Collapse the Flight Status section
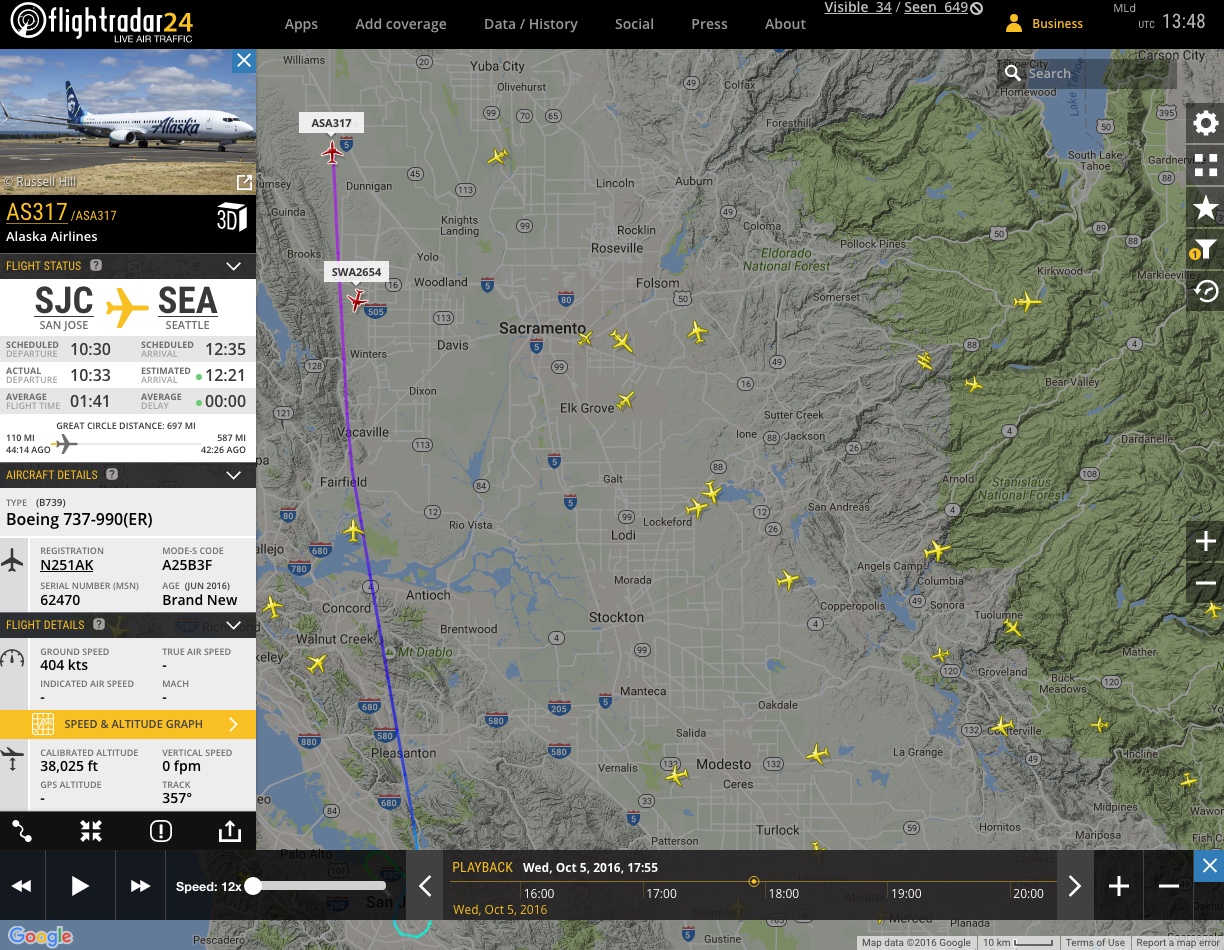The width and height of the screenshot is (1224, 950). 233,266
